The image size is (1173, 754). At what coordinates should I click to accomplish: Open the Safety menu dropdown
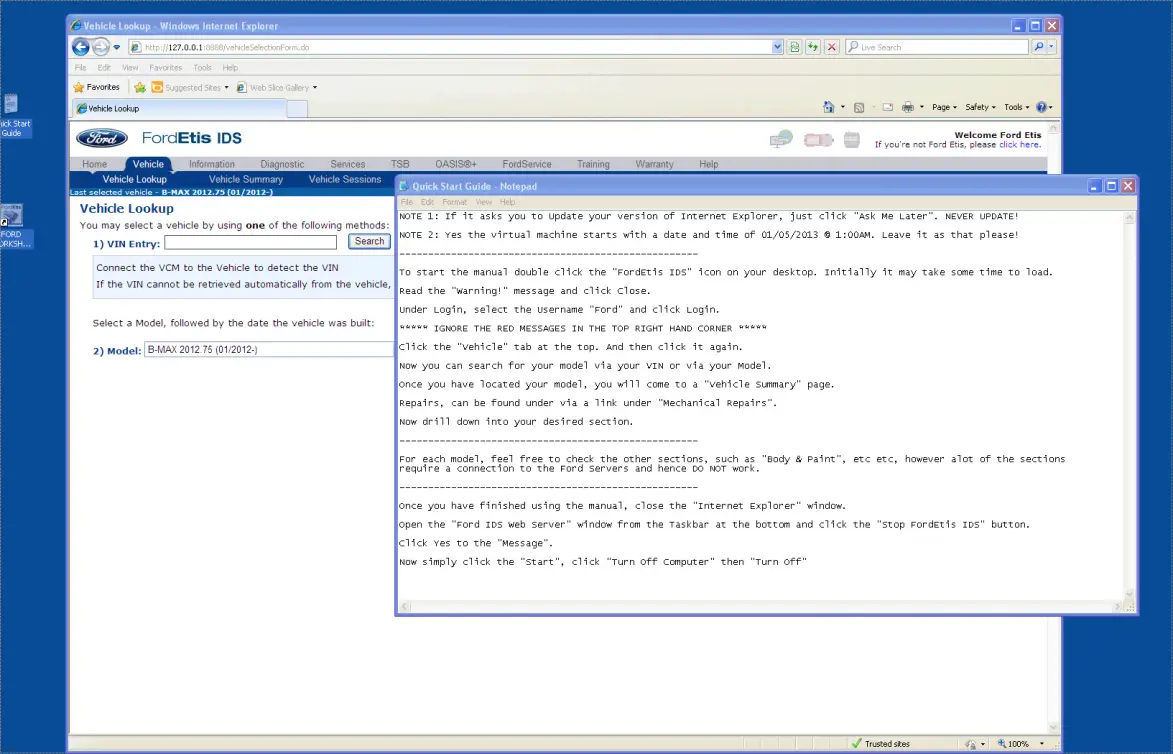coord(980,107)
